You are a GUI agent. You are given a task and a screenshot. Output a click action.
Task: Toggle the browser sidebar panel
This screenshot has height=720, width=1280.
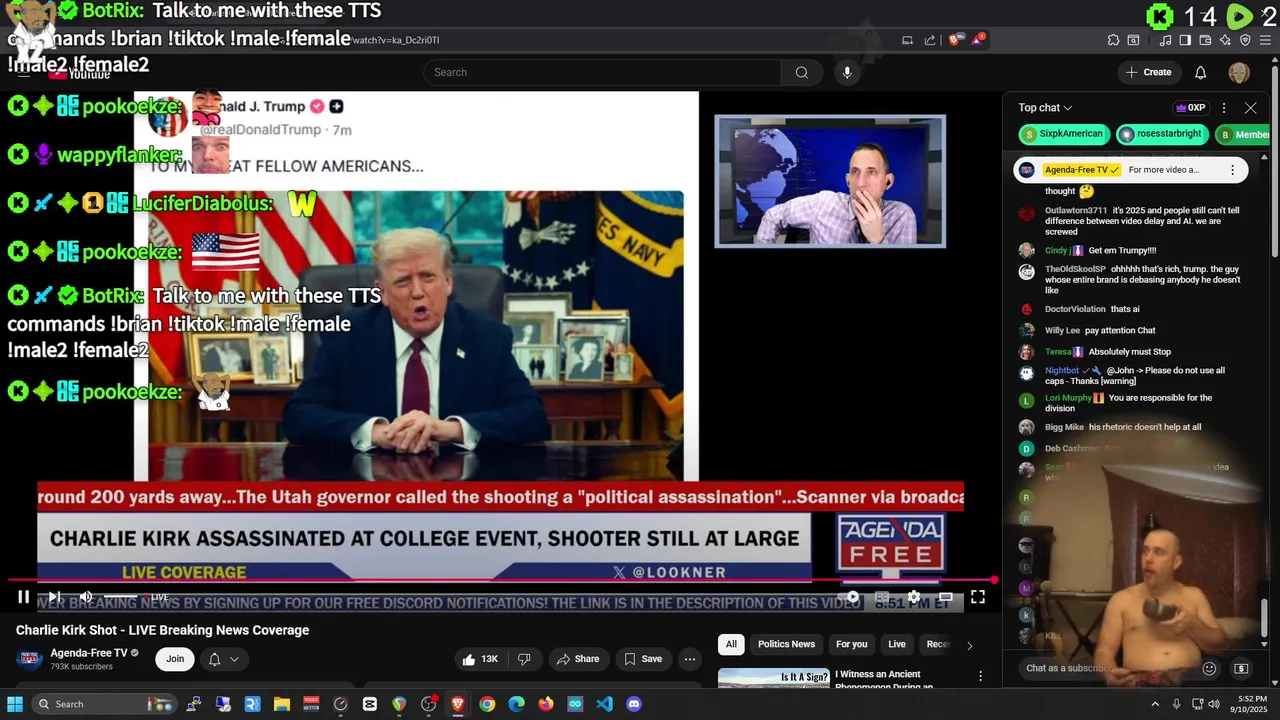tap(1185, 40)
